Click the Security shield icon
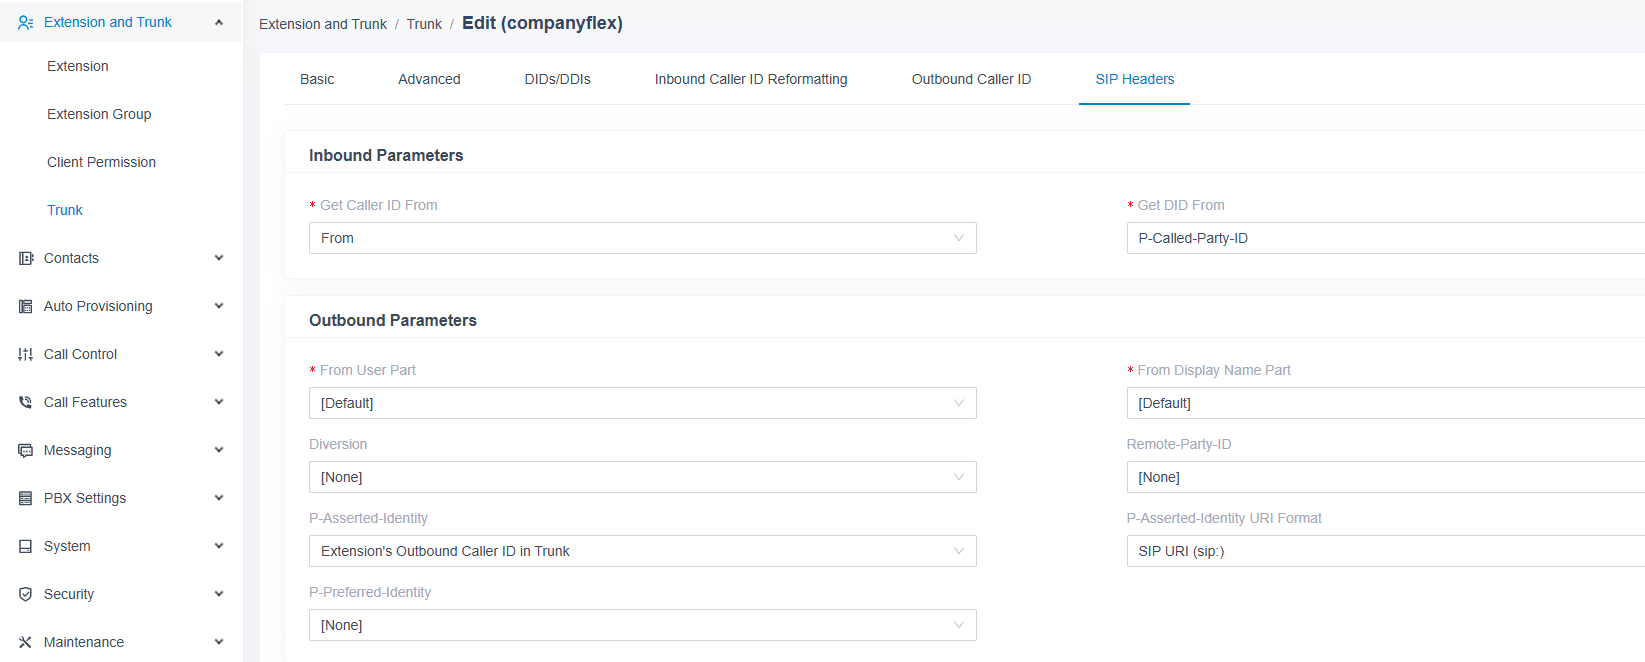Image resolution: width=1645 pixels, height=662 pixels. click(25, 594)
